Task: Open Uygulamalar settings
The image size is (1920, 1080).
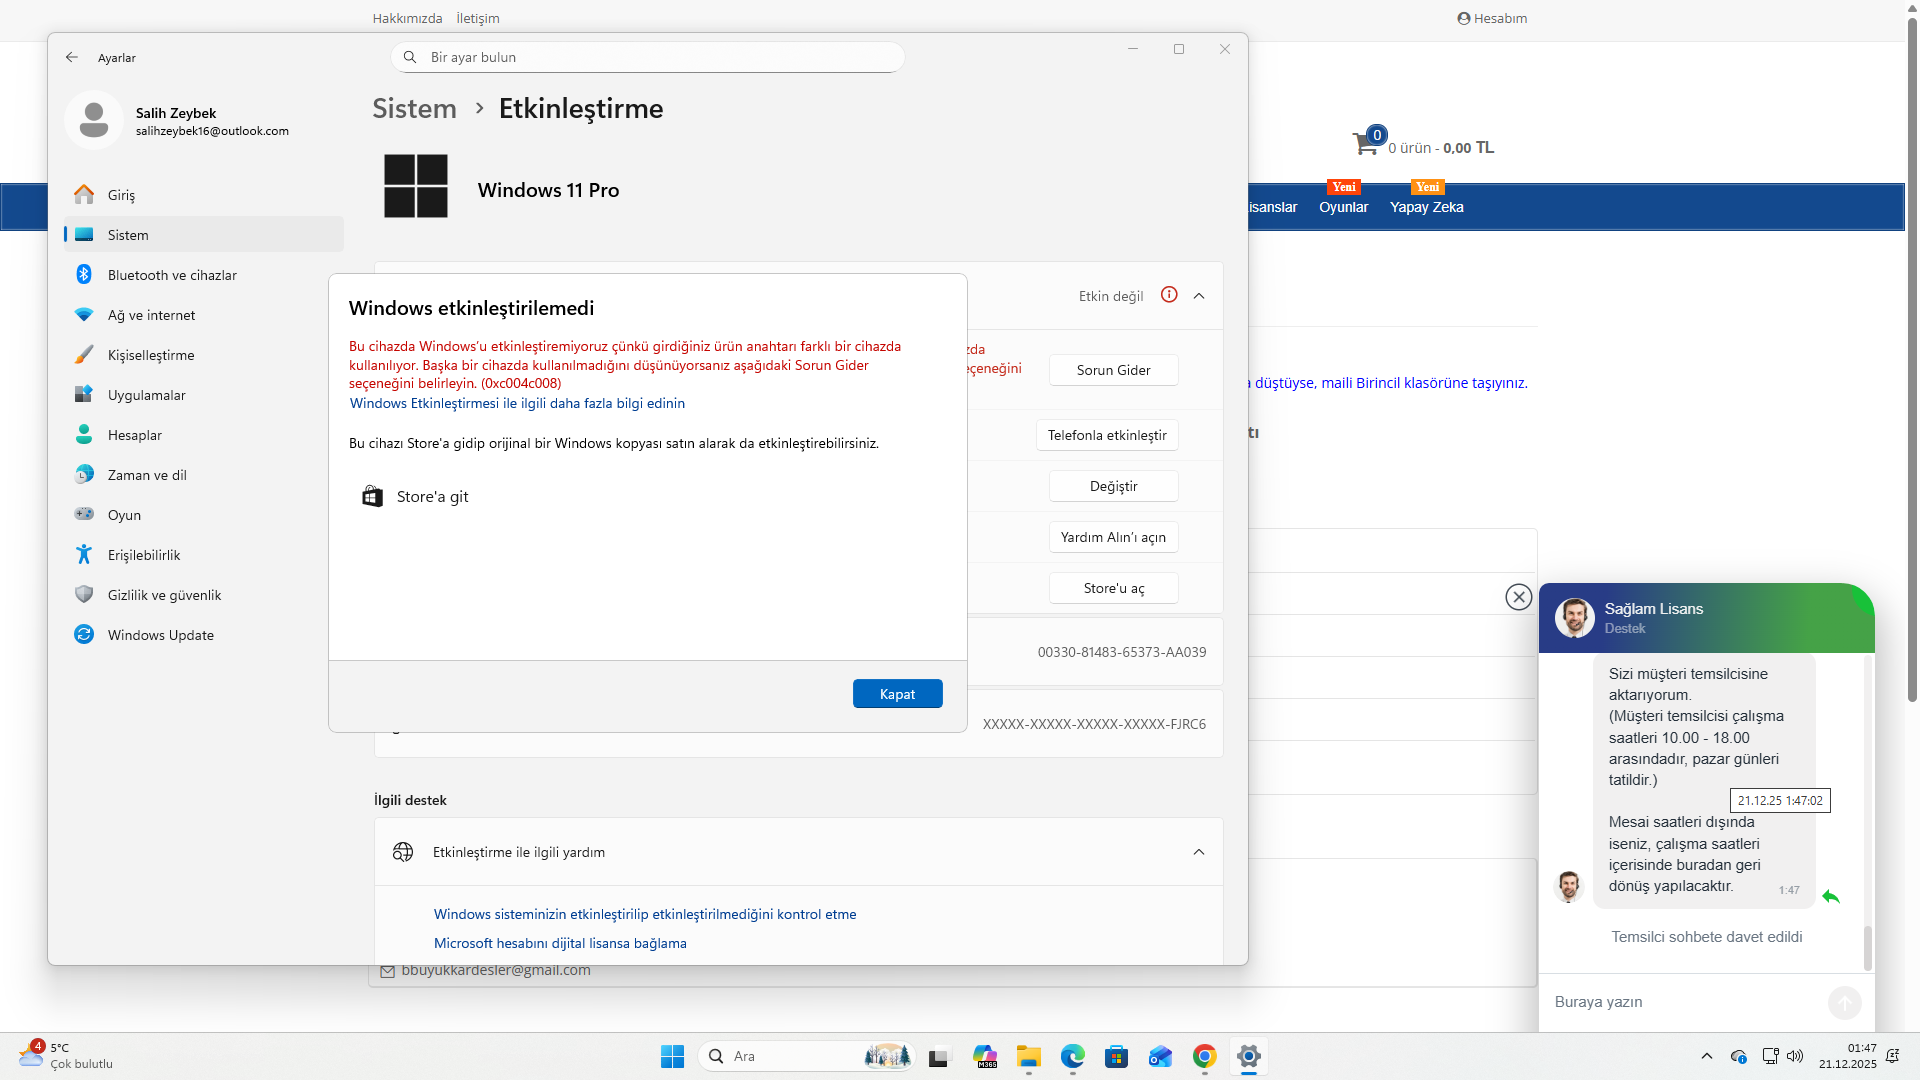Action: 204,395
